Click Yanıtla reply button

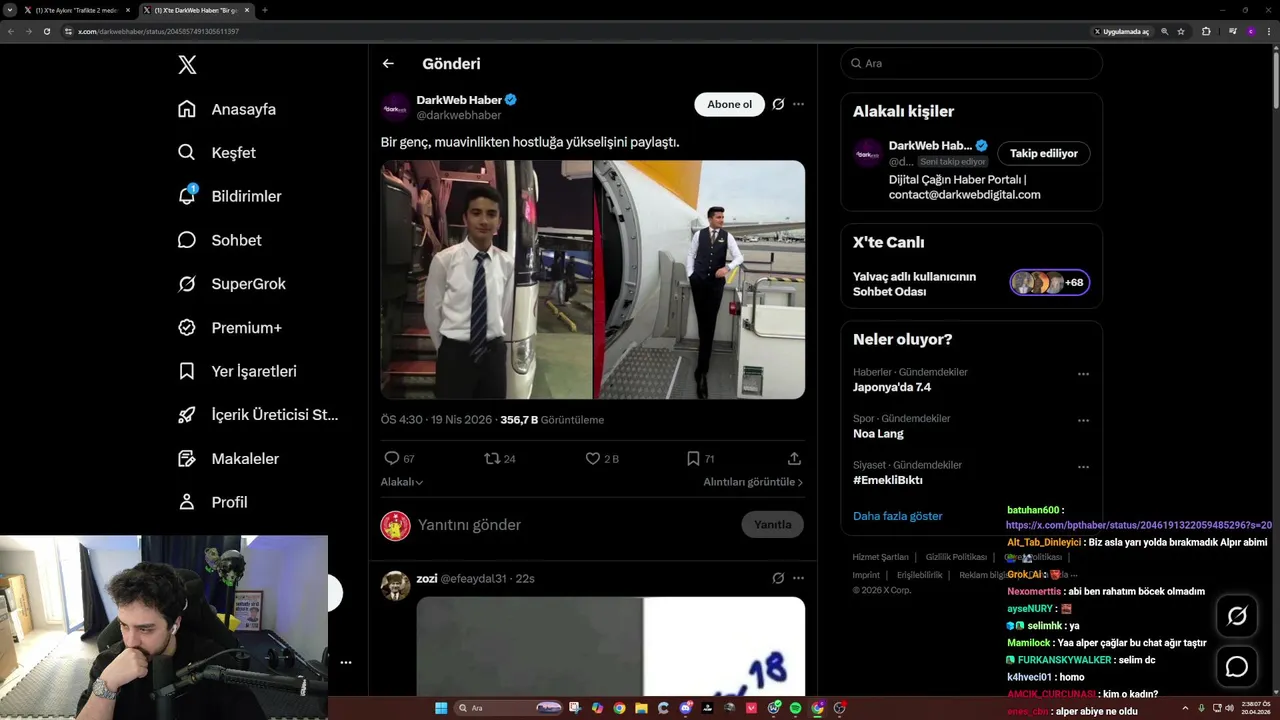coord(772,524)
